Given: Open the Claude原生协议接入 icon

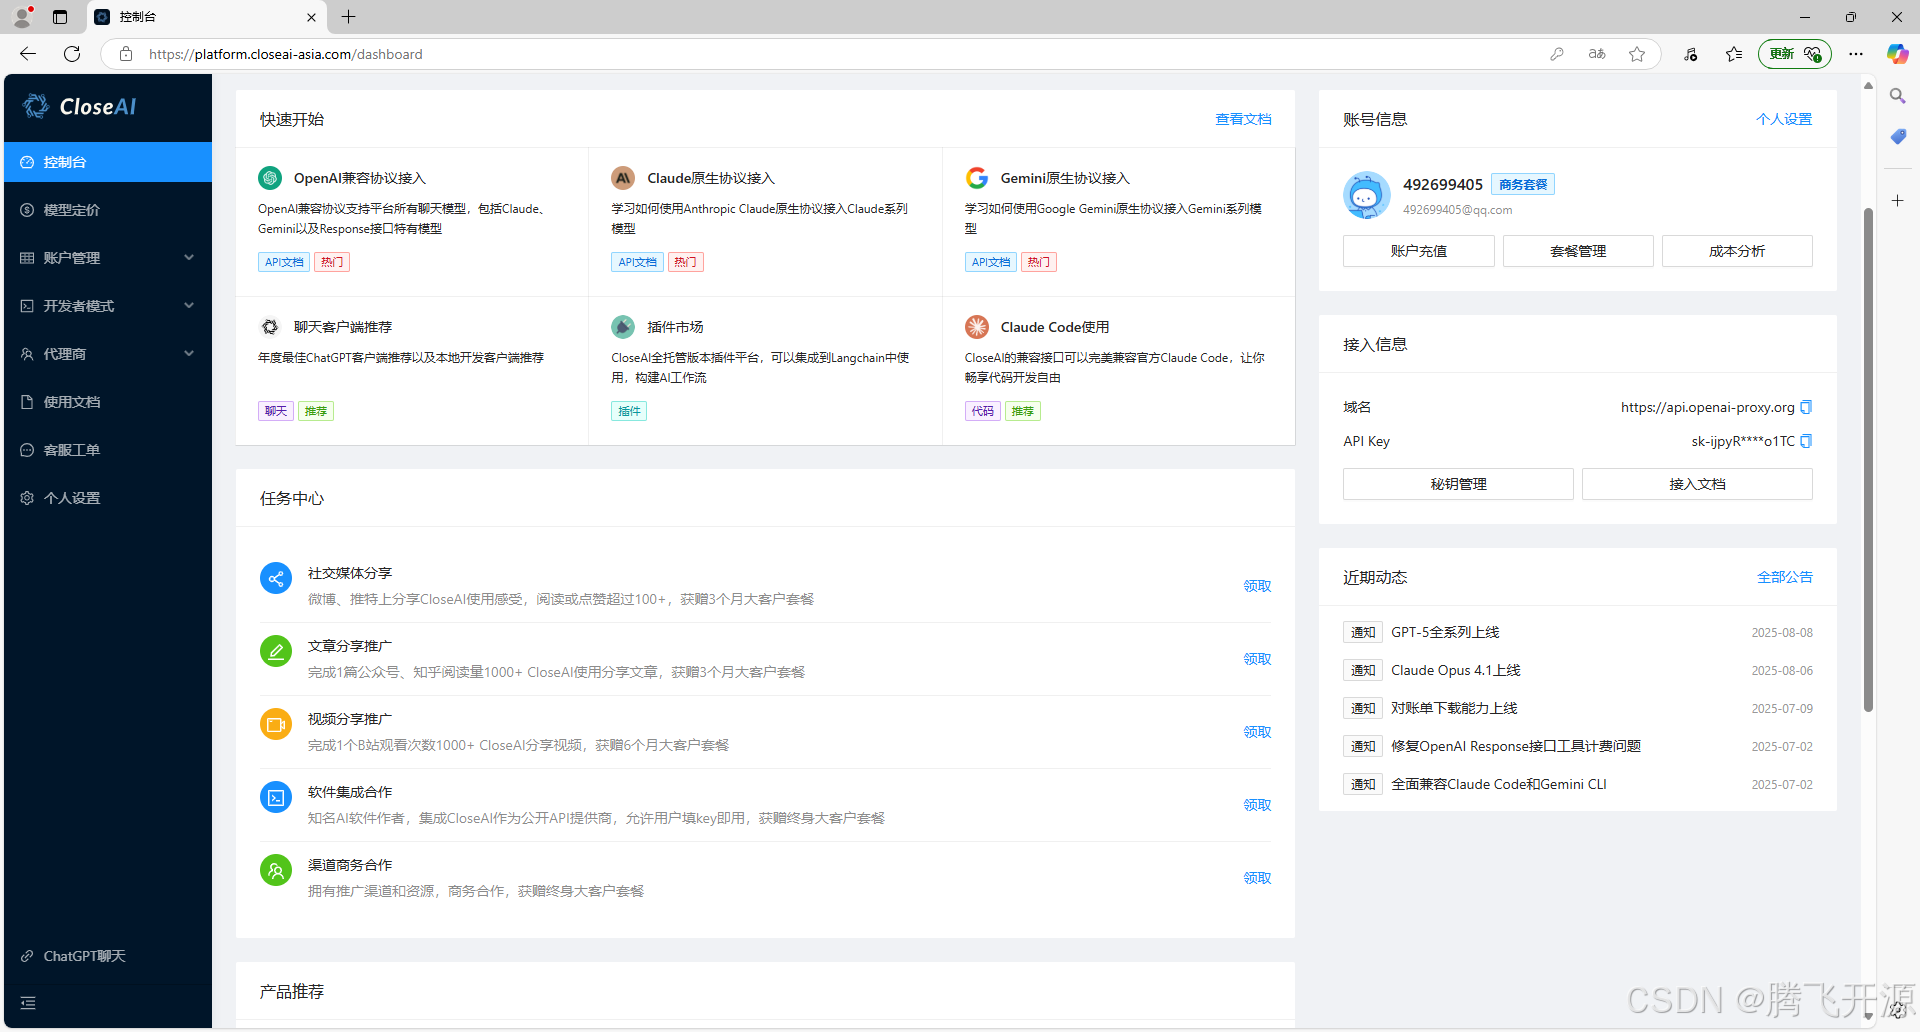Looking at the screenshot, I should click(x=623, y=178).
